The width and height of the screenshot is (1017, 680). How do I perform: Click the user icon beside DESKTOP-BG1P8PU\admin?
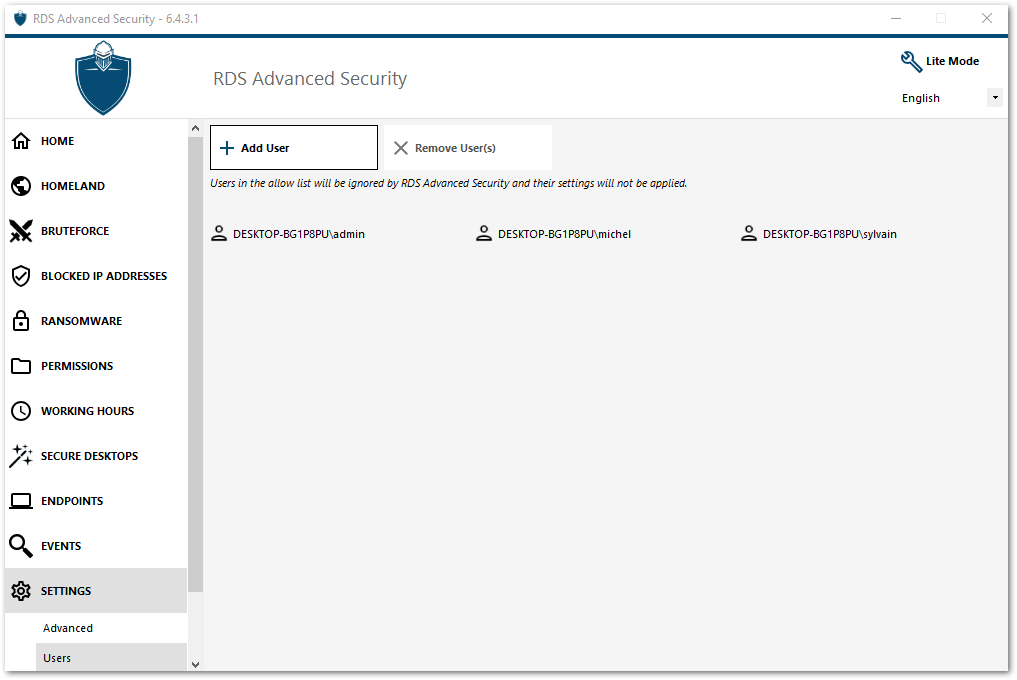click(219, 234)
